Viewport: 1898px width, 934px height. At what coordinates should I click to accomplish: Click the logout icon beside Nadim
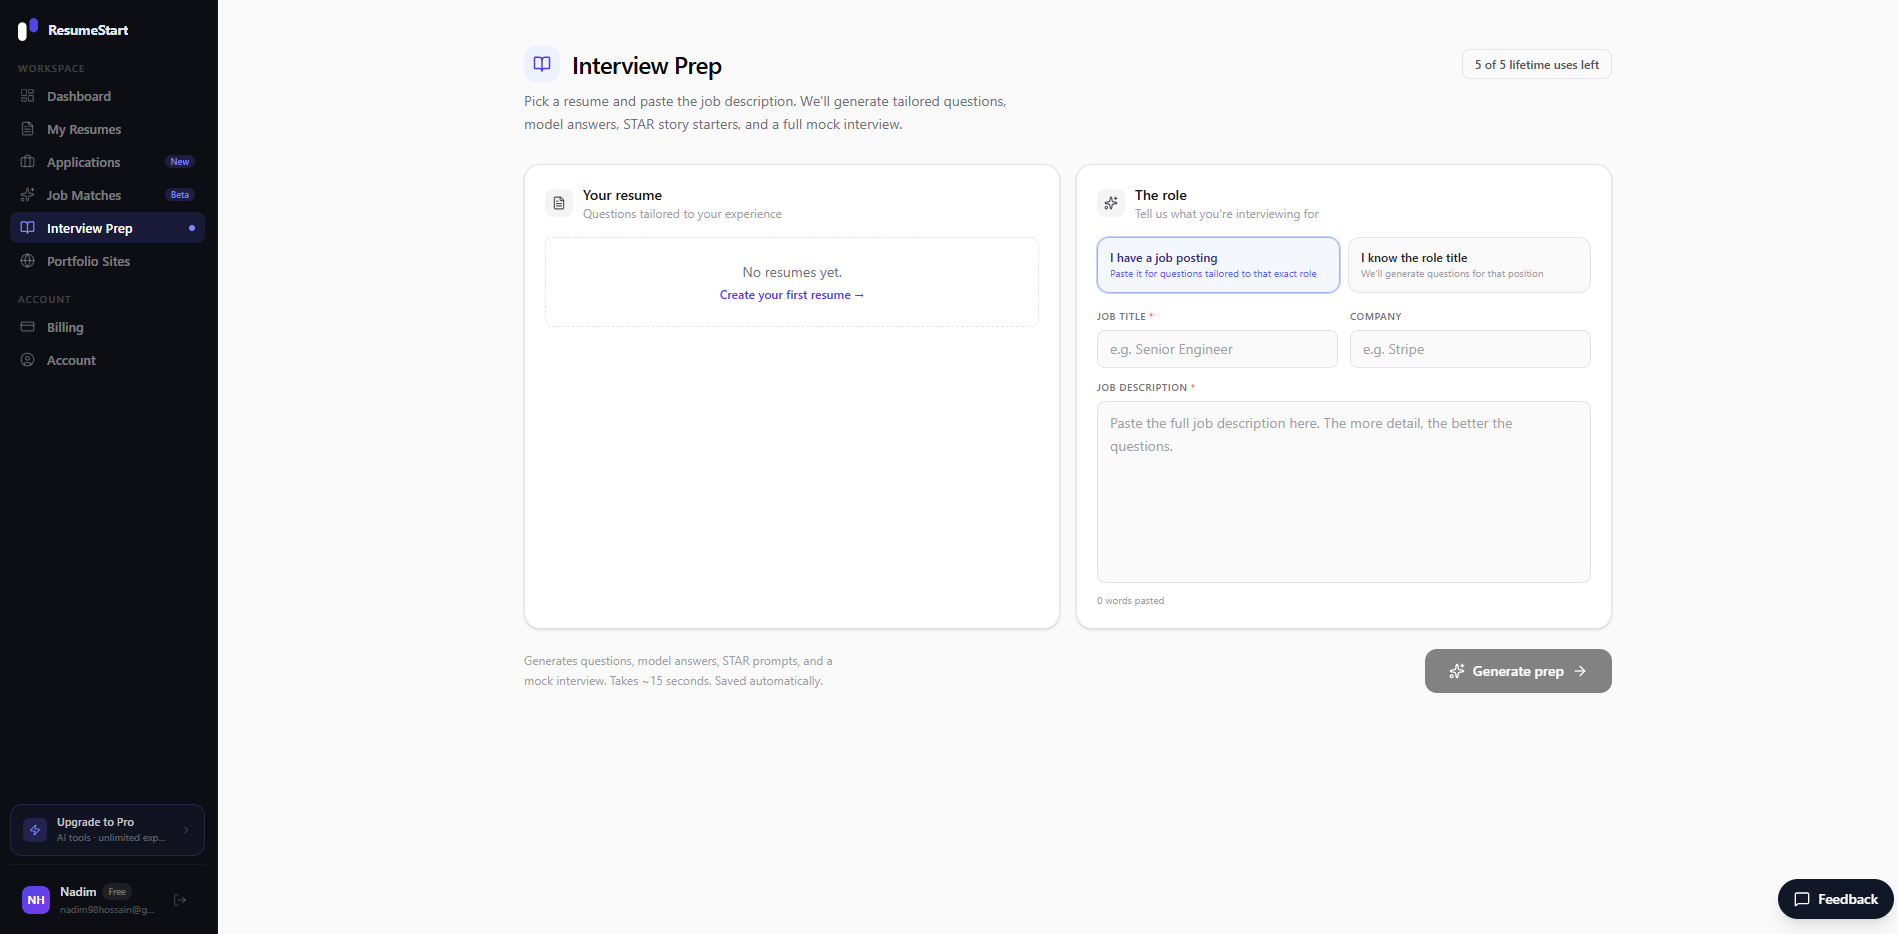tap(180, 900)
